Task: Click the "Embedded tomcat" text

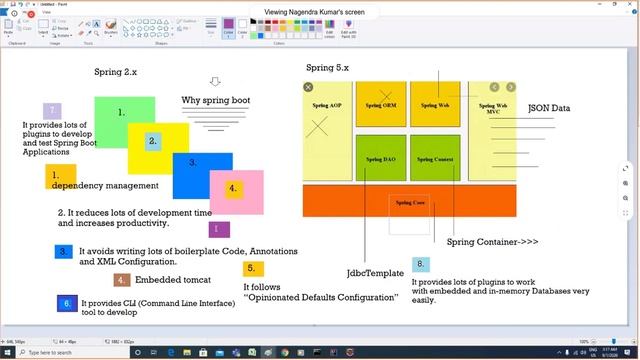Action: 173,280
